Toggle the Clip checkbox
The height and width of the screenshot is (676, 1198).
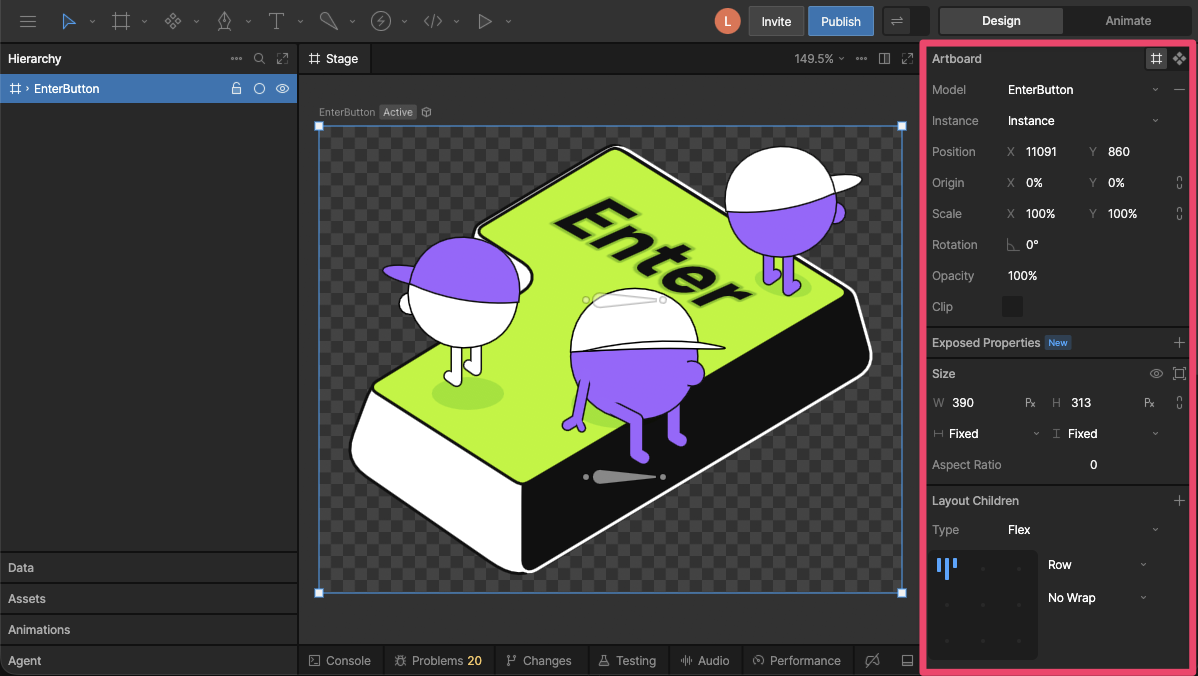coord(1012,307)
